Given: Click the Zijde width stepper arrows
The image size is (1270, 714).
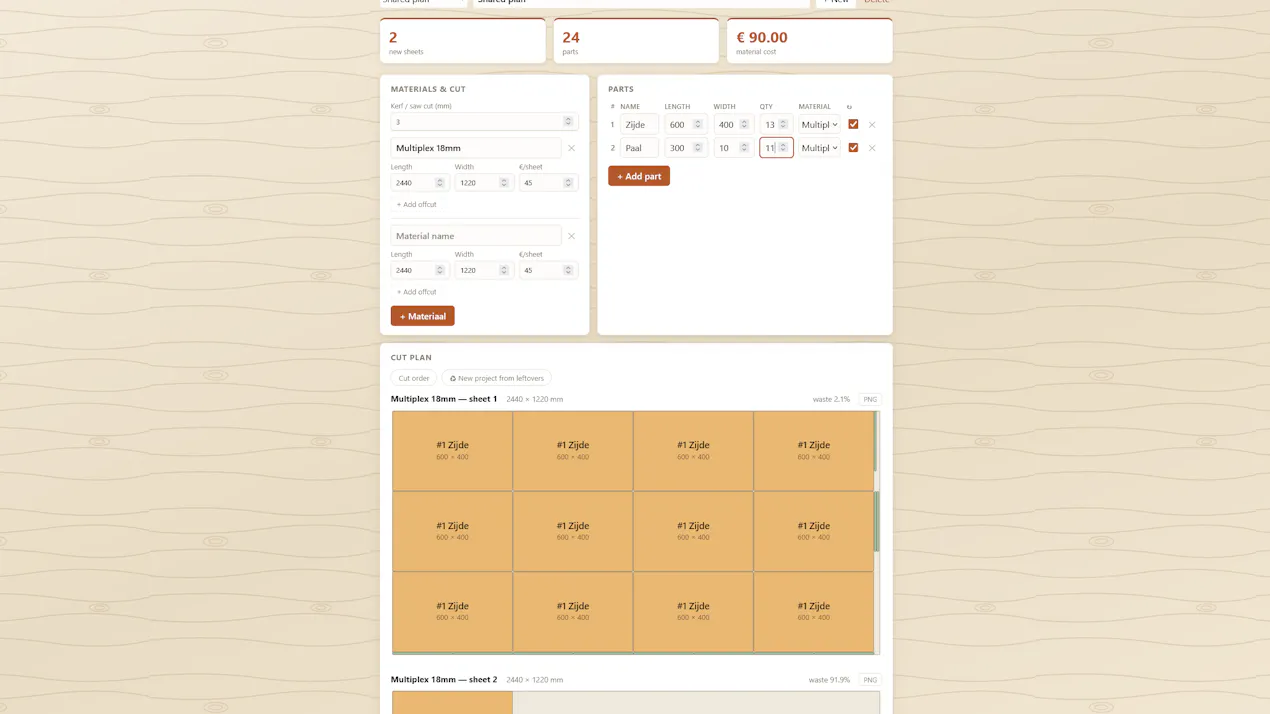Looking at the screenshot, I should click(744, 124).
